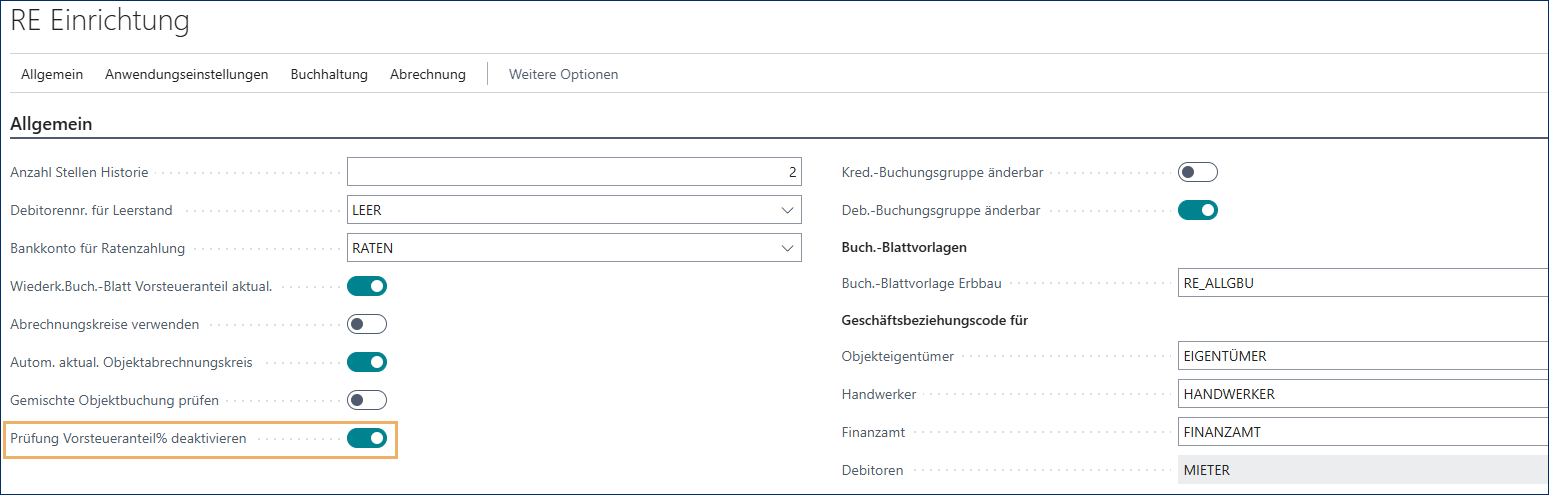Open the Allgemein menu item
This screenshot has width=1549, height=495.
[x=52, y=74]
